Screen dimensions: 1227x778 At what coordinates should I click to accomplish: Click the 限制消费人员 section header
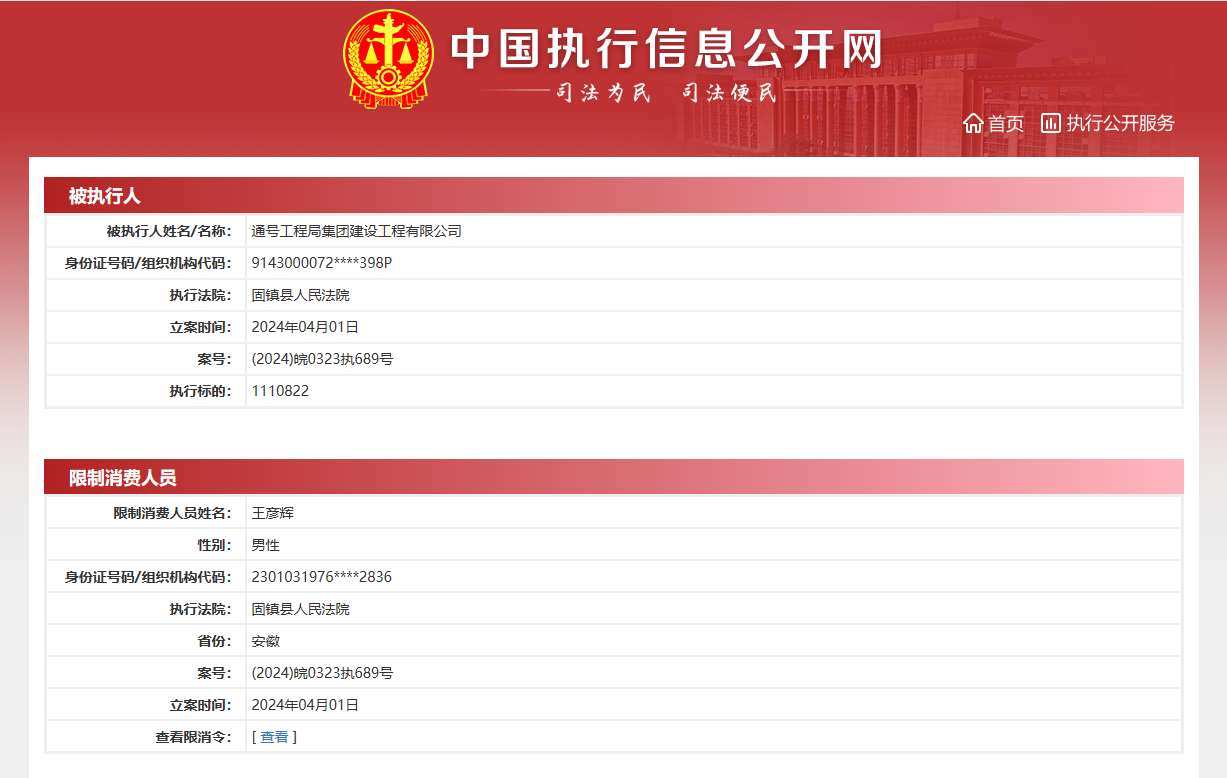click(x=122, y=478)
